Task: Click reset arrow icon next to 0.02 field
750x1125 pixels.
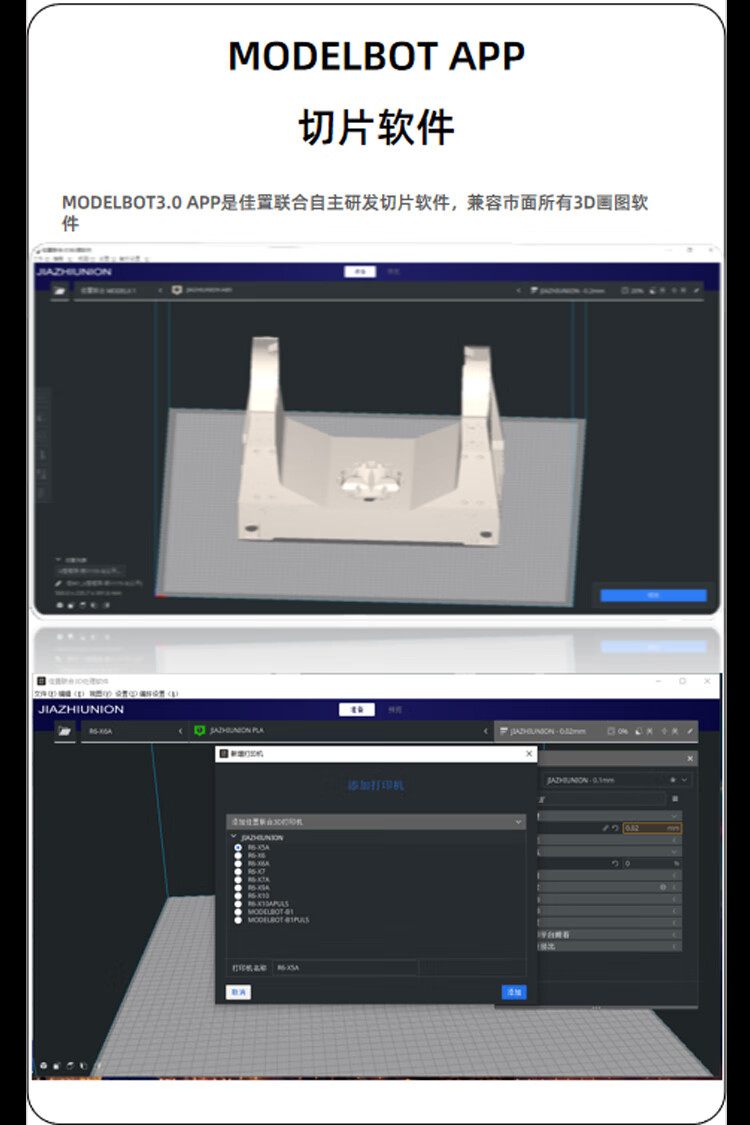Action: pyautogui.click(x=615, y=828)
